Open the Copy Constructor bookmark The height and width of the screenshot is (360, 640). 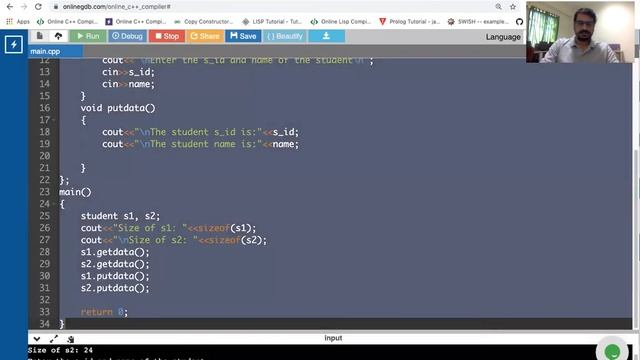point(204,22)
